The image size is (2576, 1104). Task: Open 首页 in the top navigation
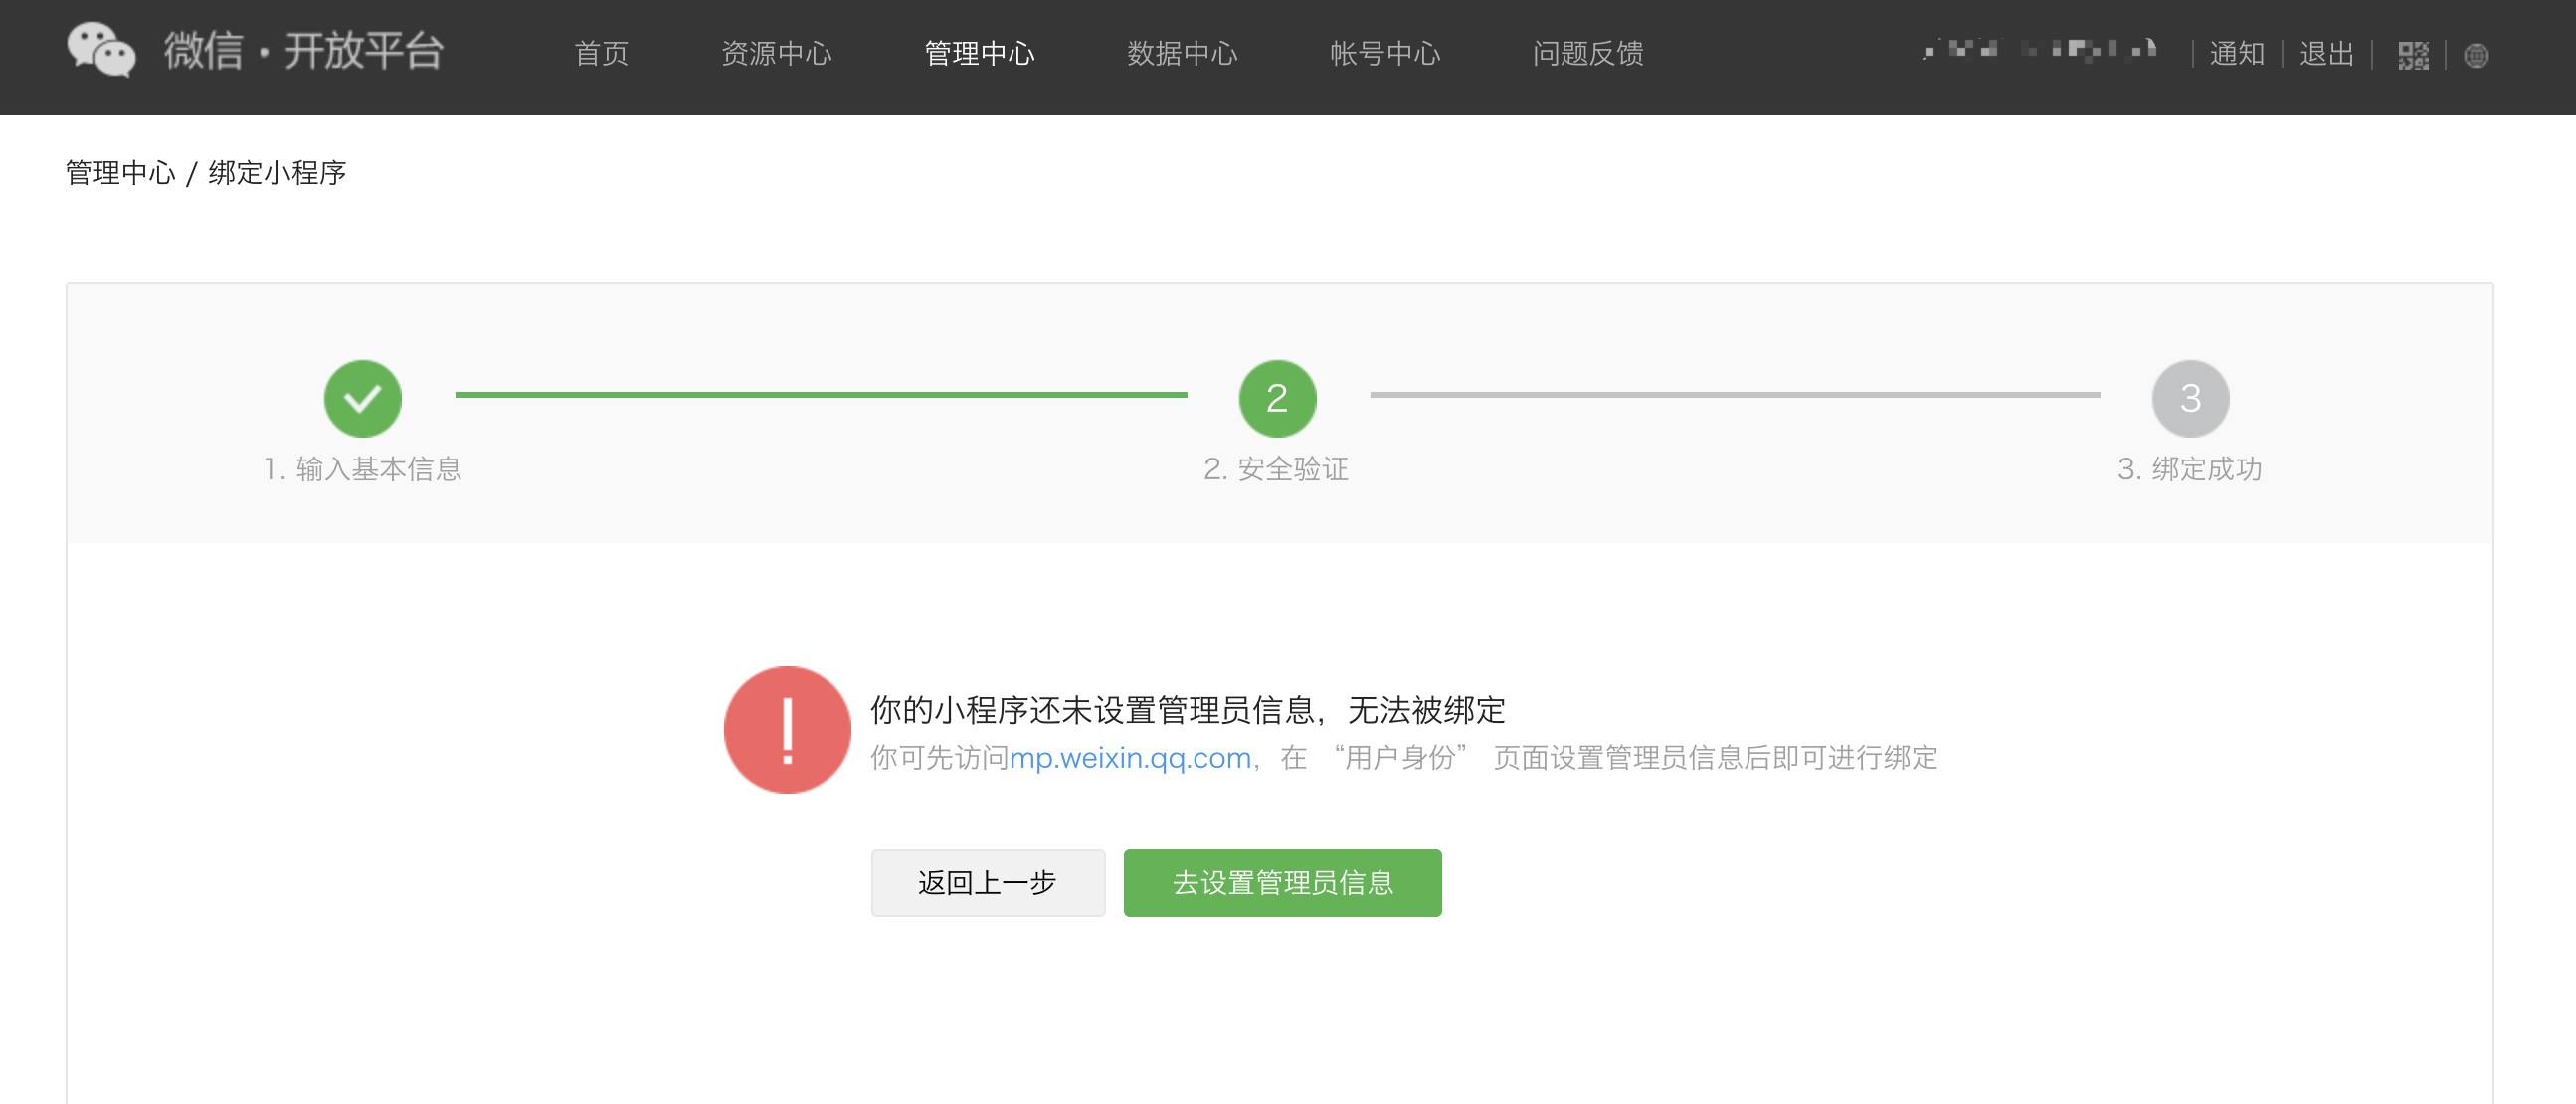click(601, 53)
